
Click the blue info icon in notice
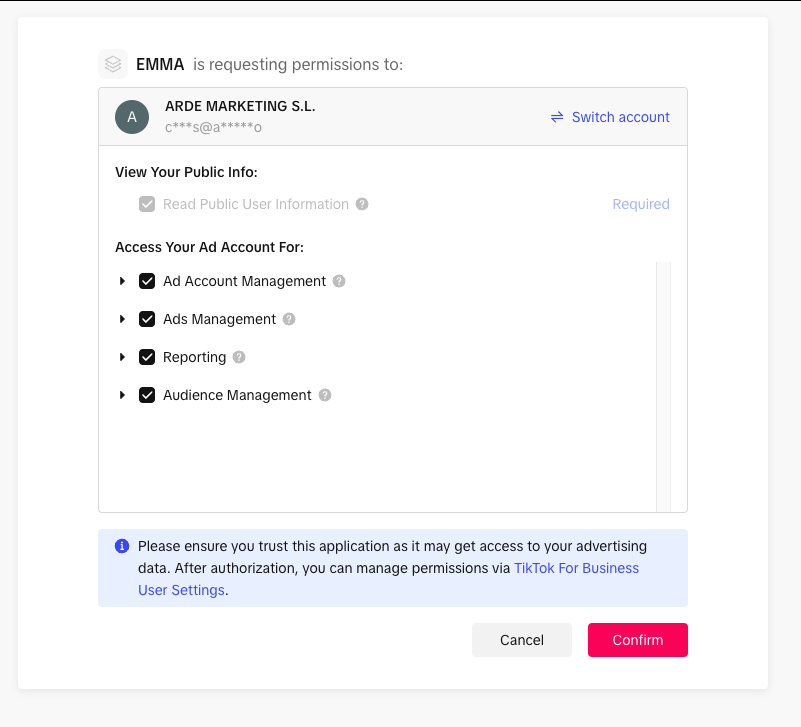coord(122,546)
